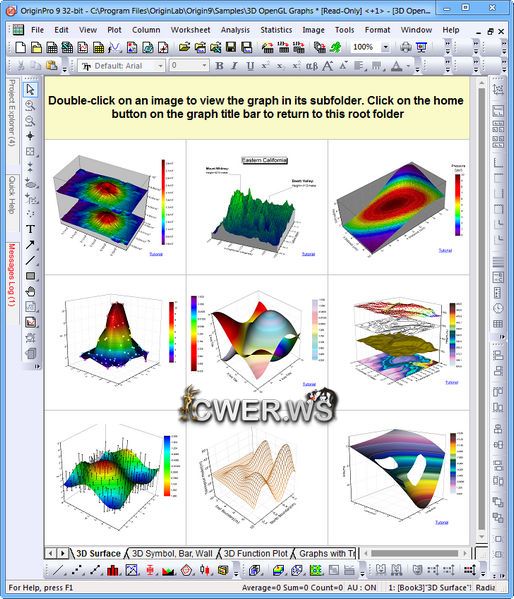
Task: Select the Eastern California graph thumbnail
Action: [257, 207]
